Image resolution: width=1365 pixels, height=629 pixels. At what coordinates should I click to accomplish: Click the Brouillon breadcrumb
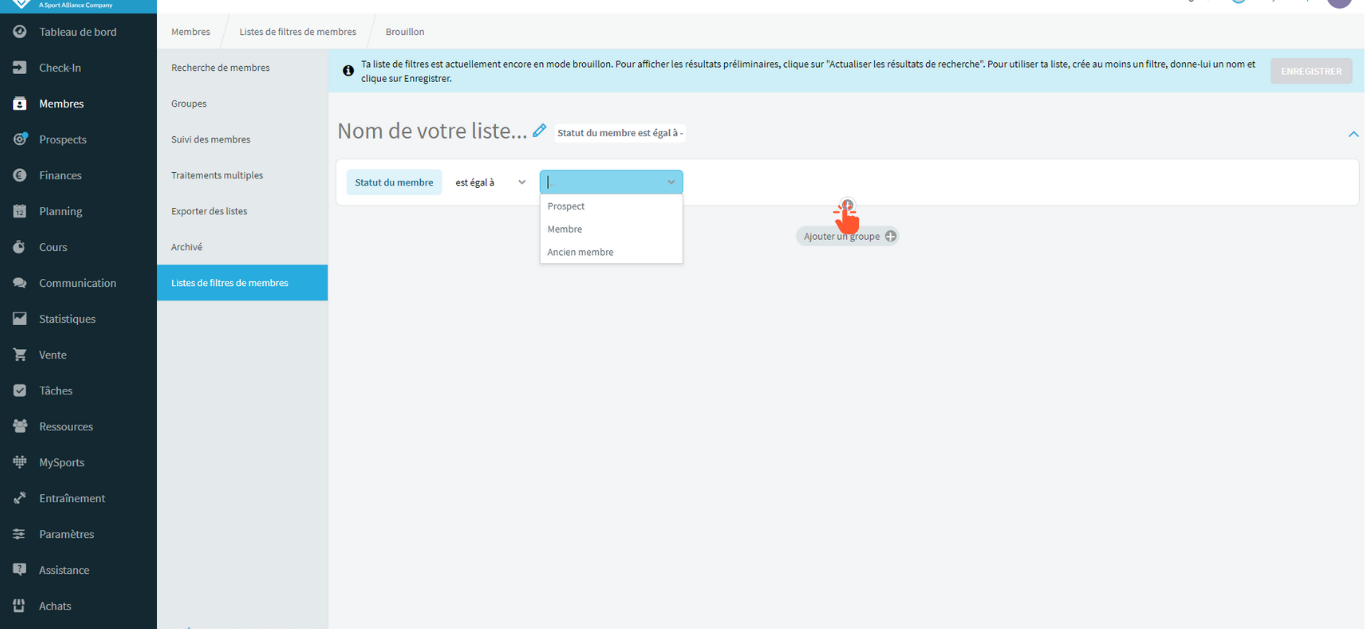[405, 32]
